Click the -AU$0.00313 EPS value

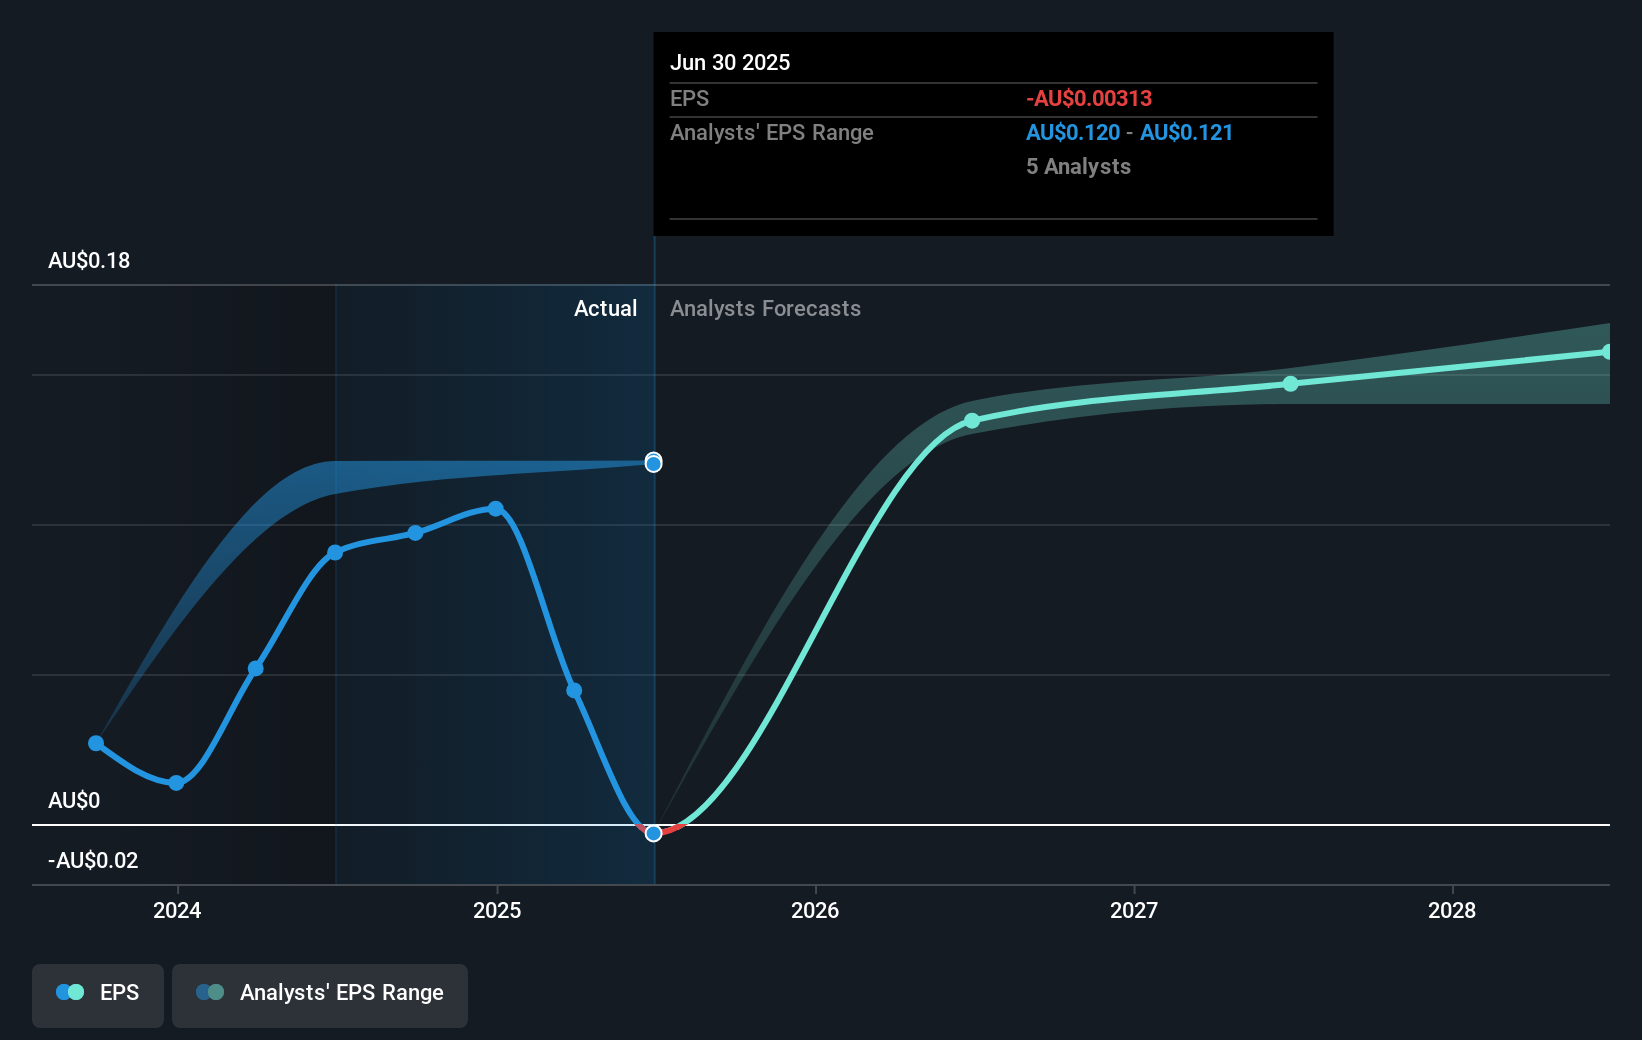pos(1088,98)
